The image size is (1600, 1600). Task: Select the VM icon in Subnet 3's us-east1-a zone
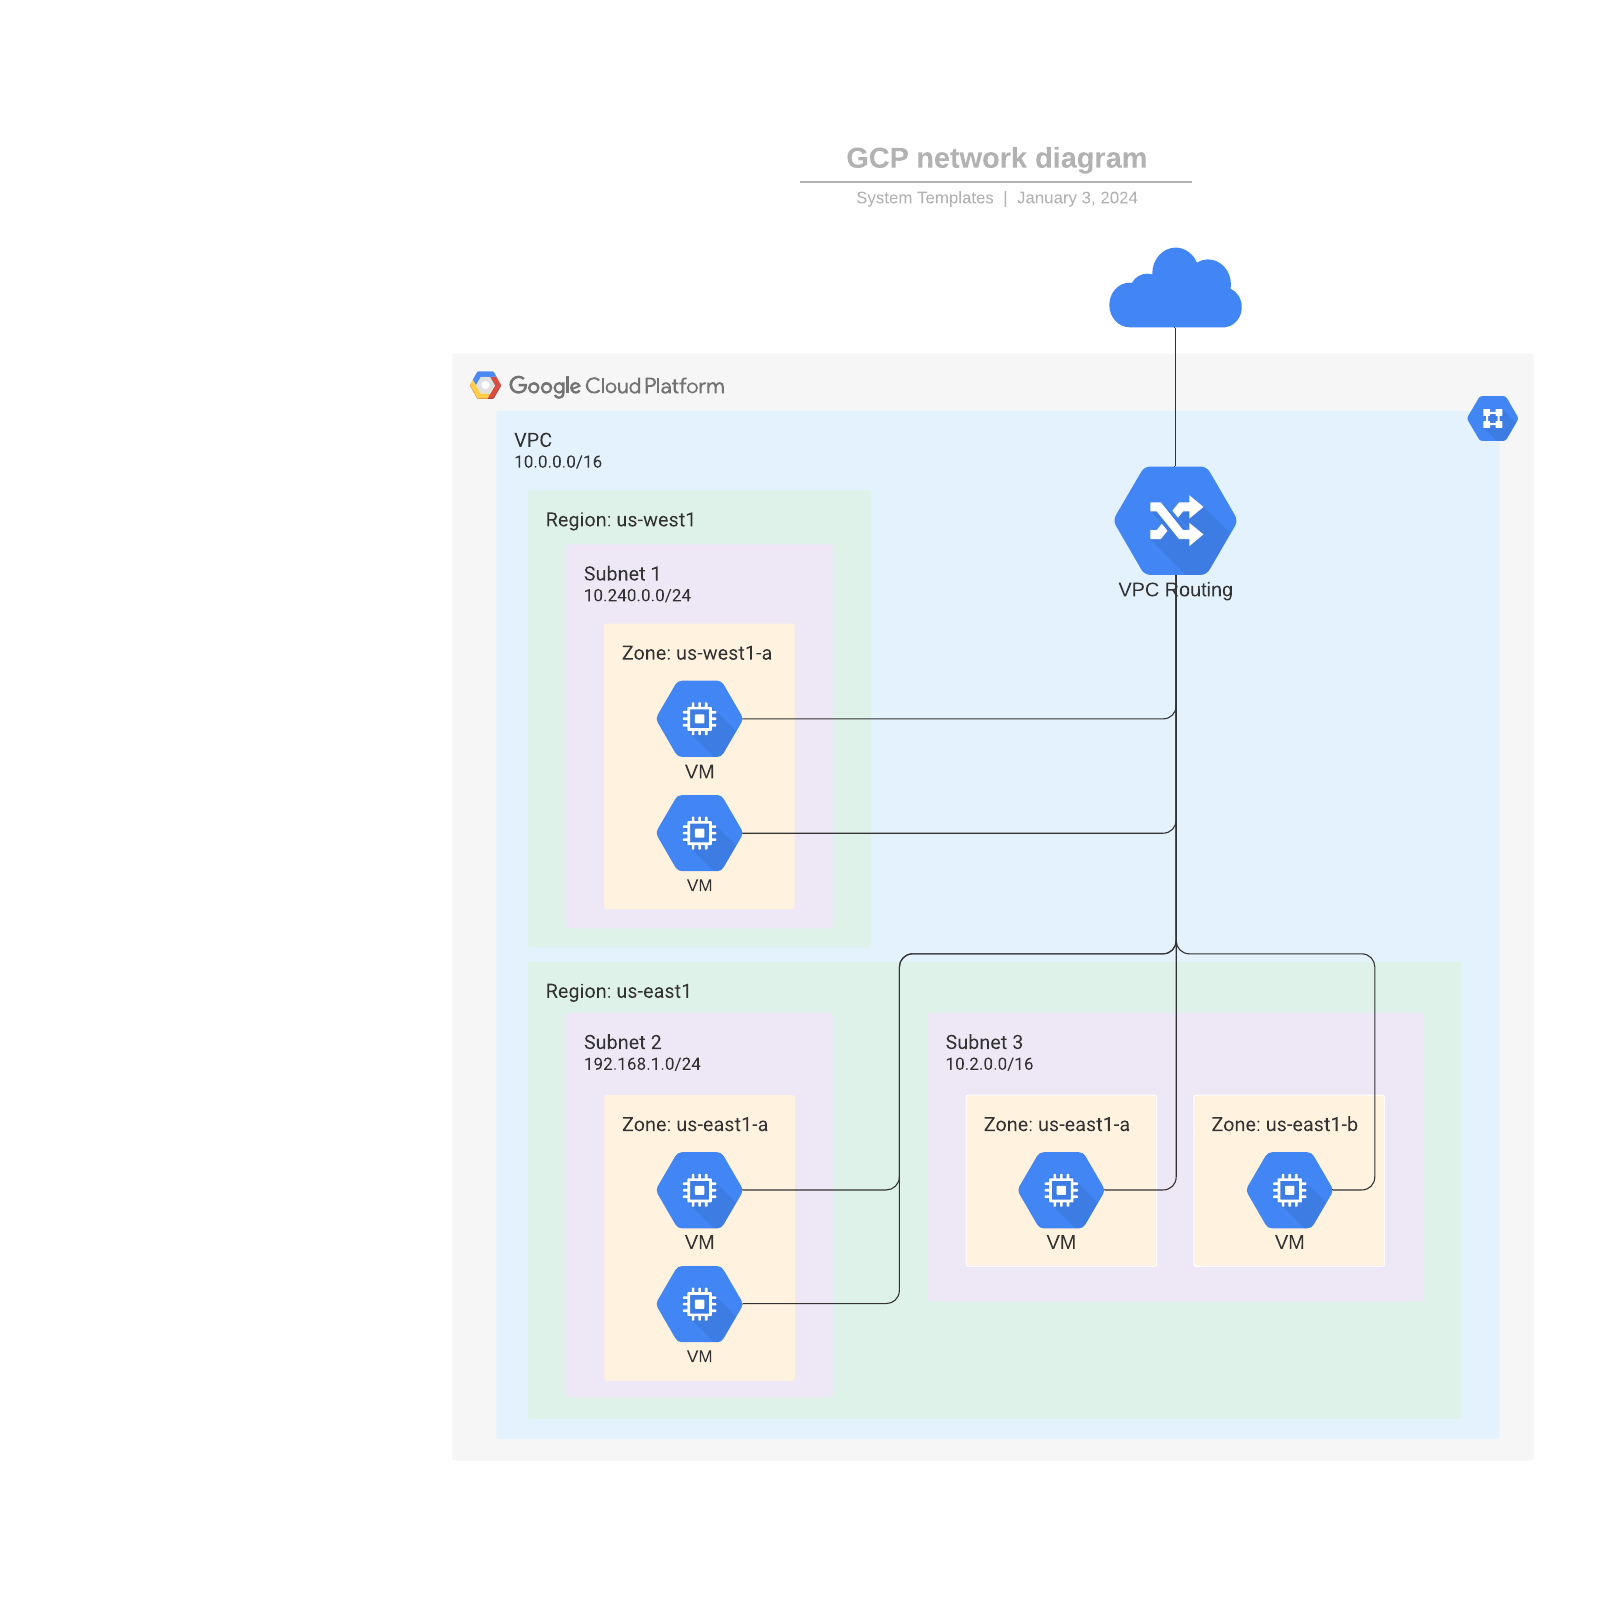[x=1061, y=1190]
